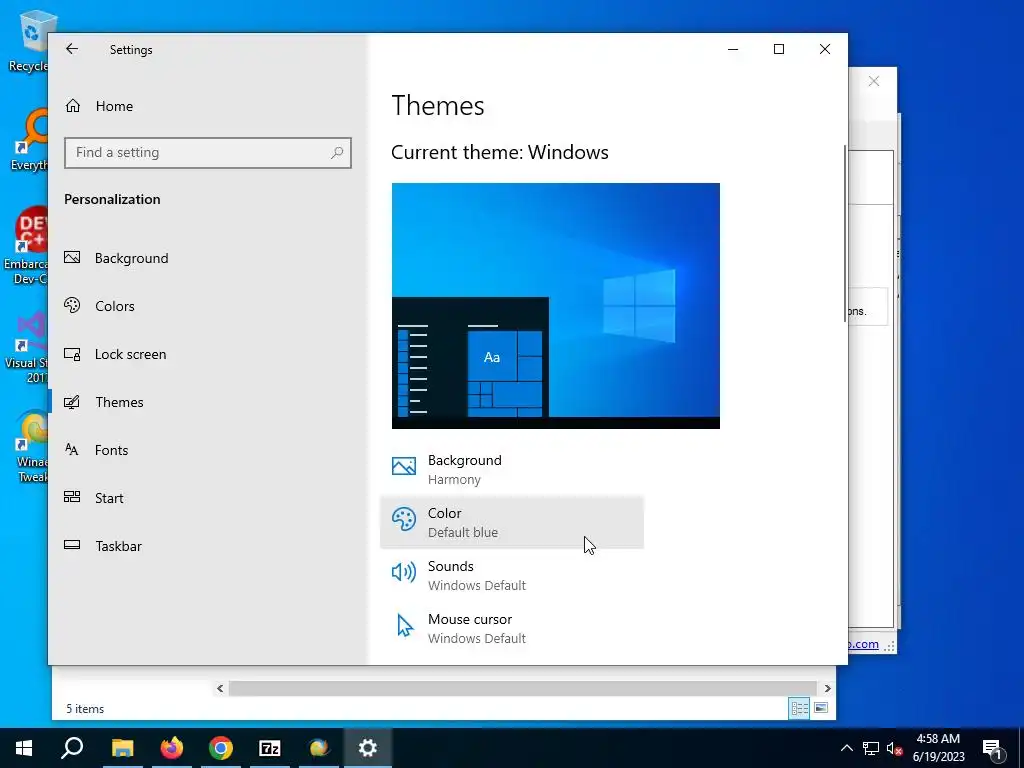Click the Fonts icon in sidebar
This screenshot has width=1024, height=768.
(x=72, y=449)
